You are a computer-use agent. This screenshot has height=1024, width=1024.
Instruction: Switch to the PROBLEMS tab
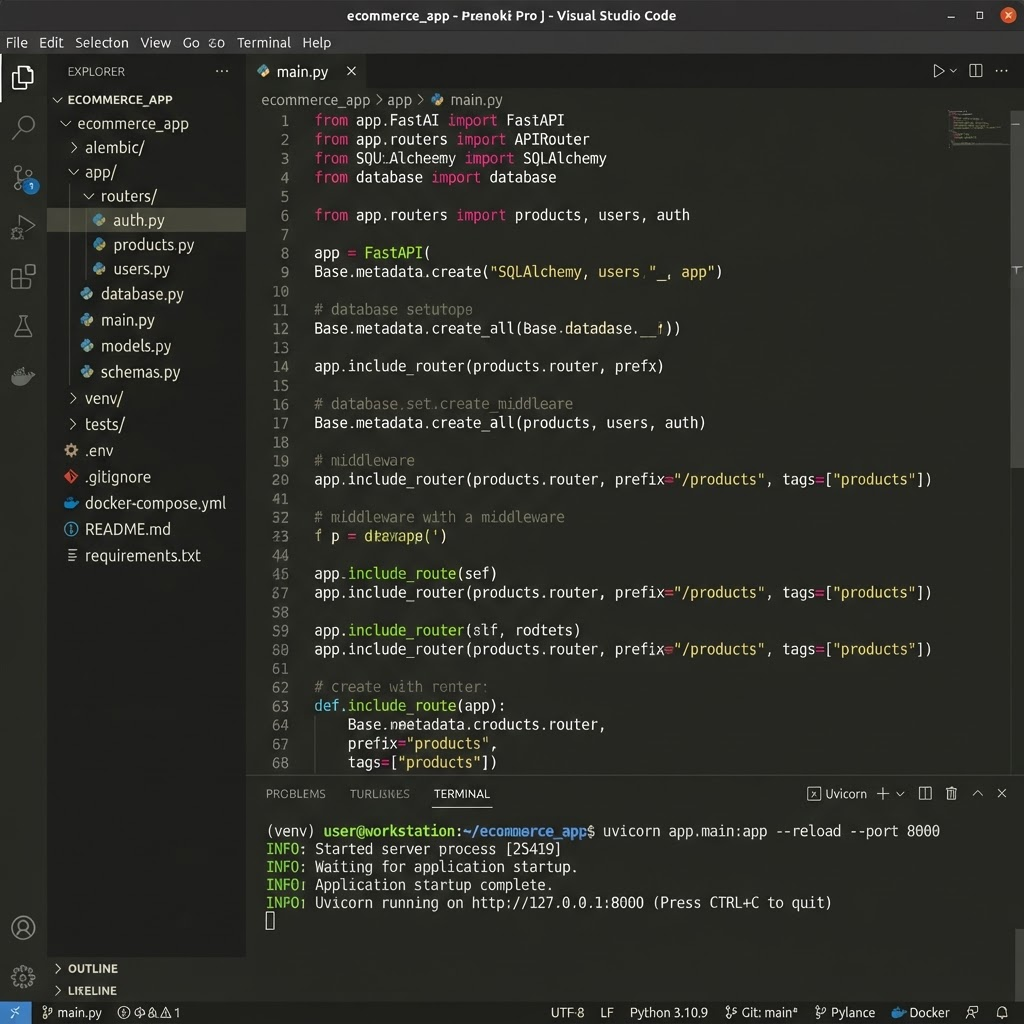[295, 793]
